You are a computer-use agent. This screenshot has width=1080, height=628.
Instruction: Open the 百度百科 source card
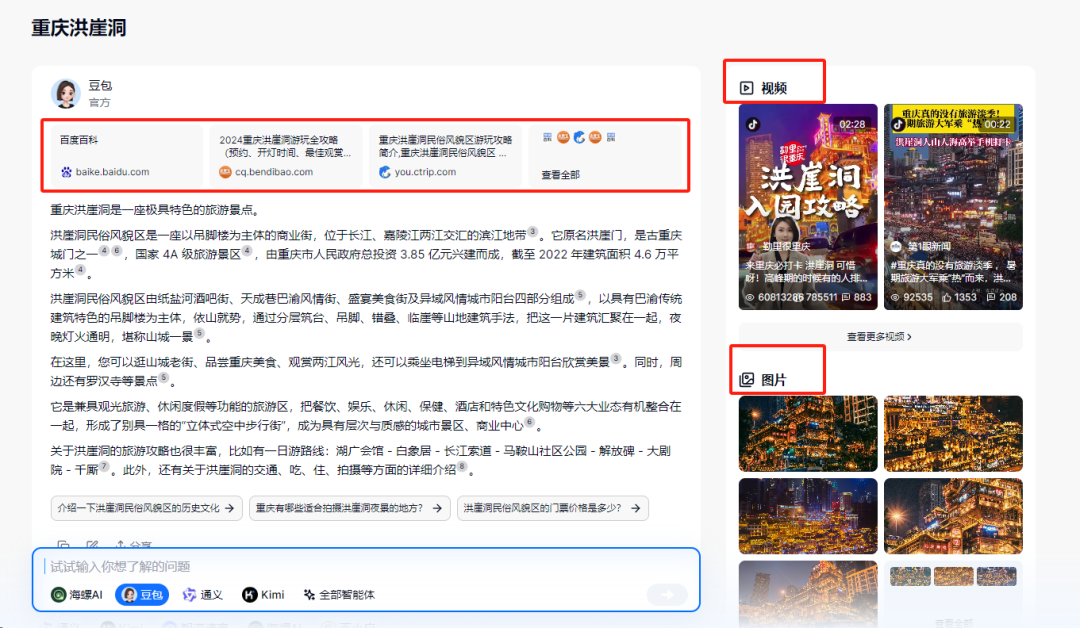[x=125, y=156]
